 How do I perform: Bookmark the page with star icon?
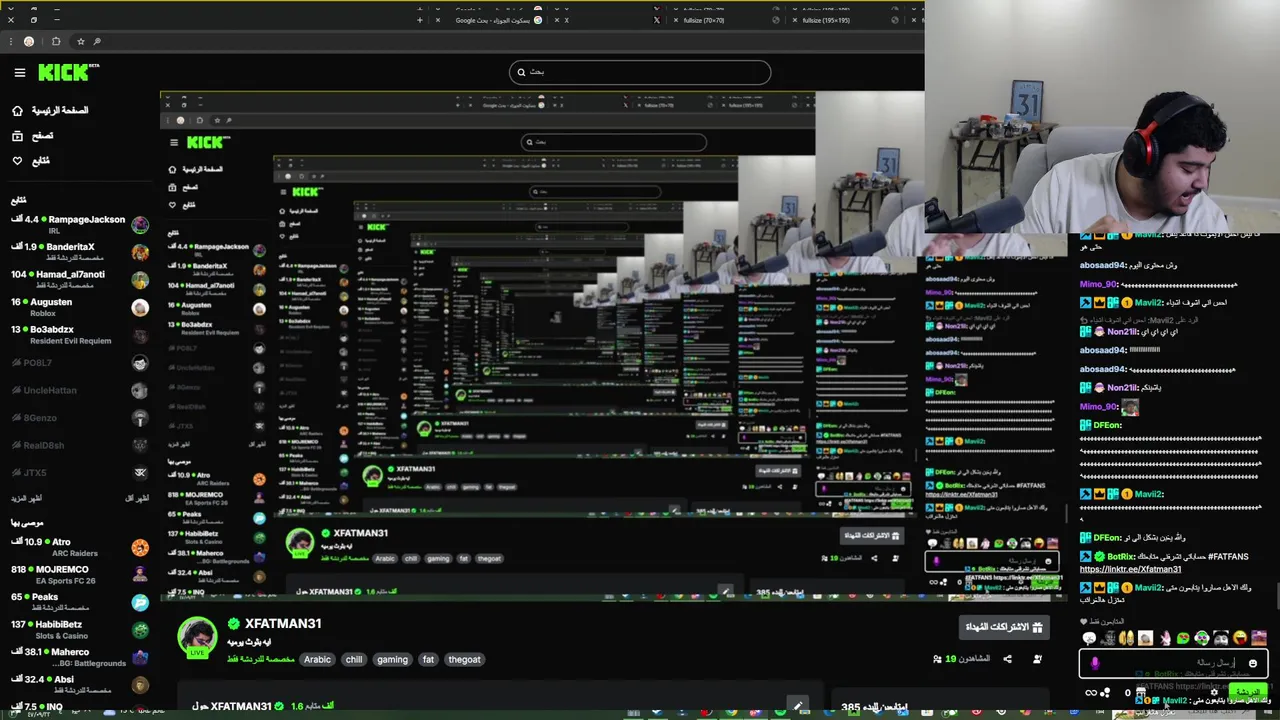pyautogui.click(x=83, y=42)
